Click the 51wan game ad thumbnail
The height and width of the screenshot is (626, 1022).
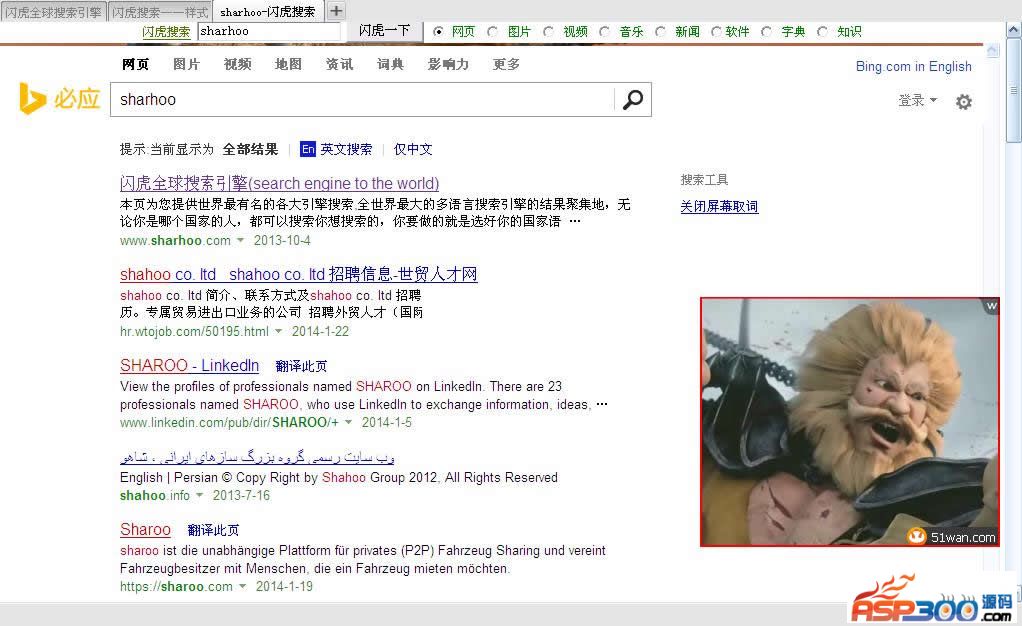[x=850, y=422]
